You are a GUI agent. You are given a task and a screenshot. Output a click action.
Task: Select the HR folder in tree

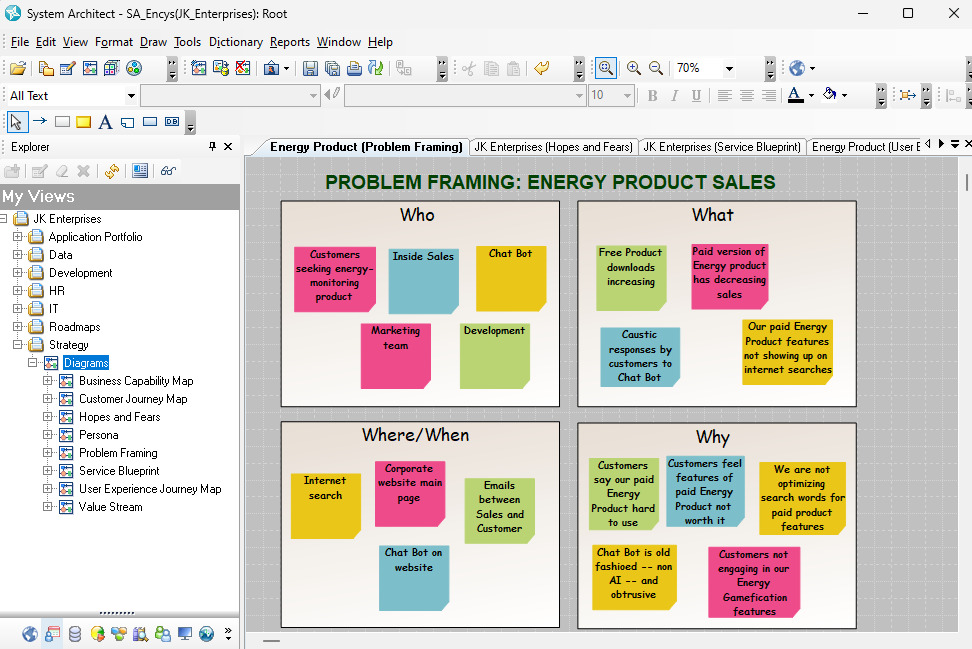click(x=57, y=291)
